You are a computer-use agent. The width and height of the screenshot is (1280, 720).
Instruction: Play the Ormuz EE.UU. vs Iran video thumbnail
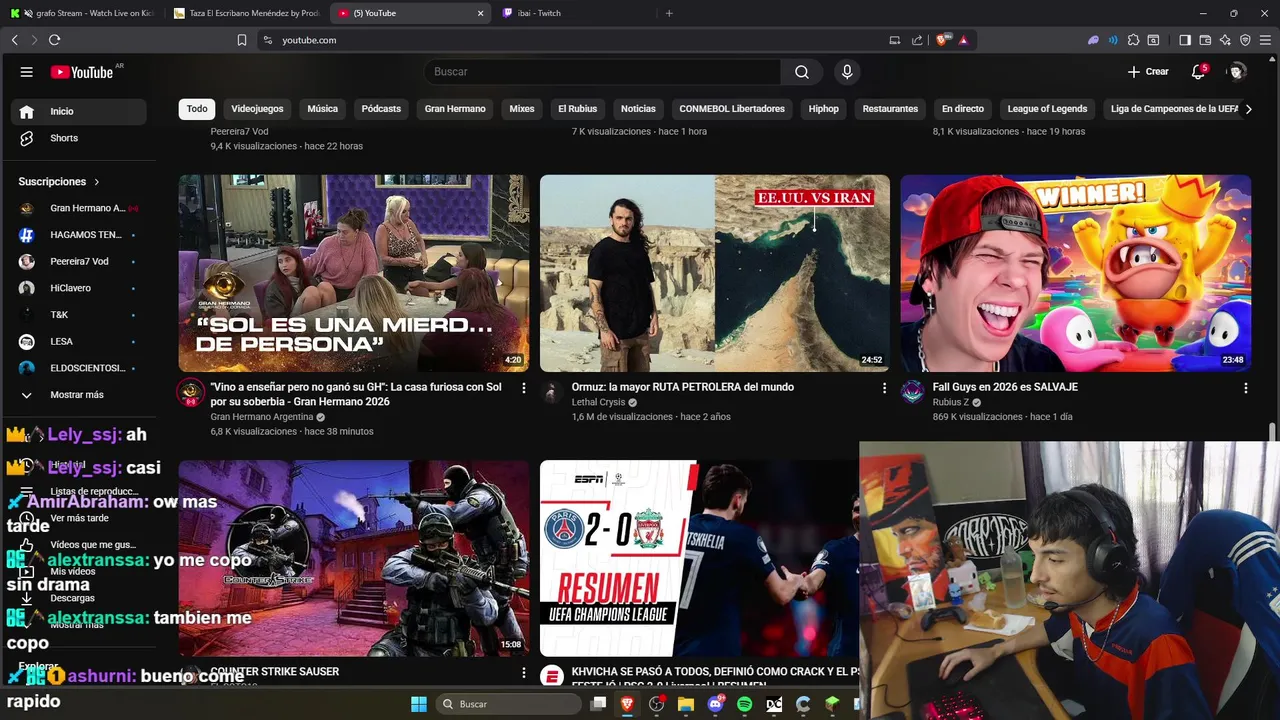(715, 273)
